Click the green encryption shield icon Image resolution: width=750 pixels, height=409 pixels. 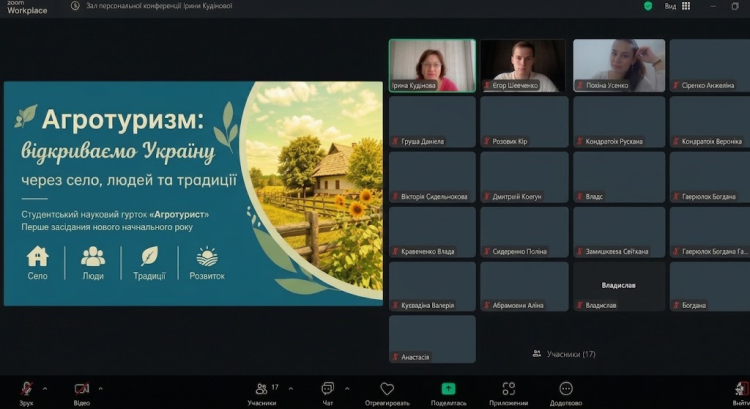click(x=648, y=6)
